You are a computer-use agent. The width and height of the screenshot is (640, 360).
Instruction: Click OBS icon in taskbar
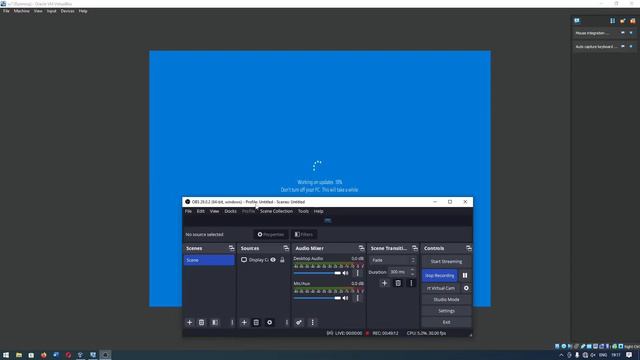(105, 355)
